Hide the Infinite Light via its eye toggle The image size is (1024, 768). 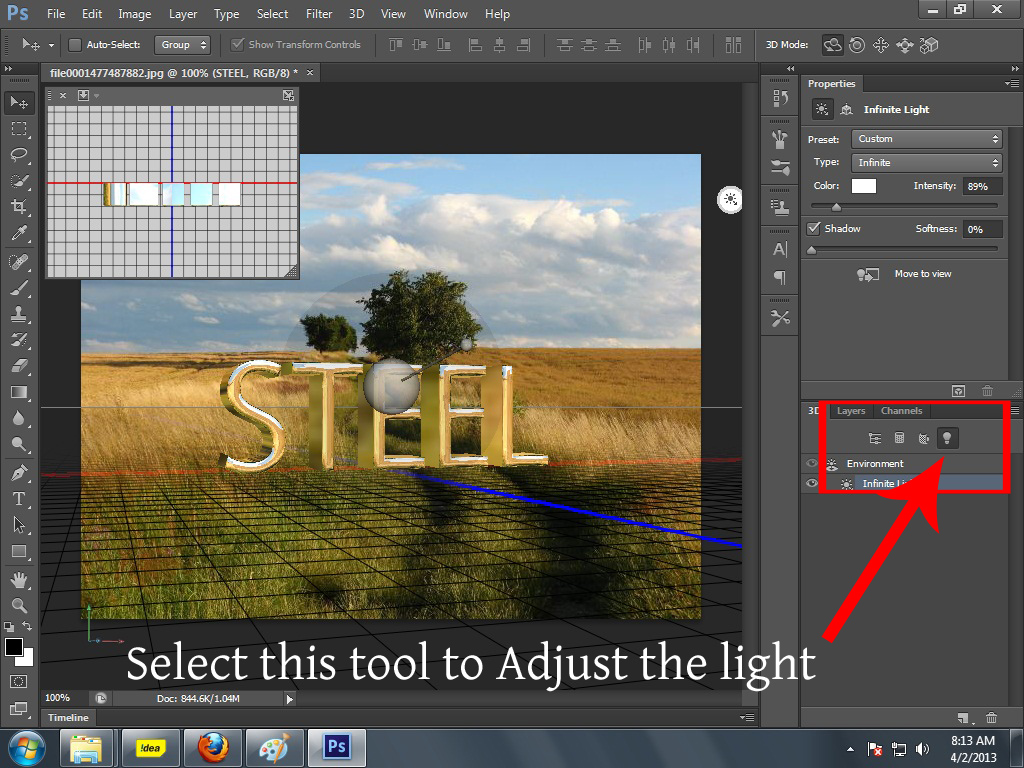tap(810, 483)
